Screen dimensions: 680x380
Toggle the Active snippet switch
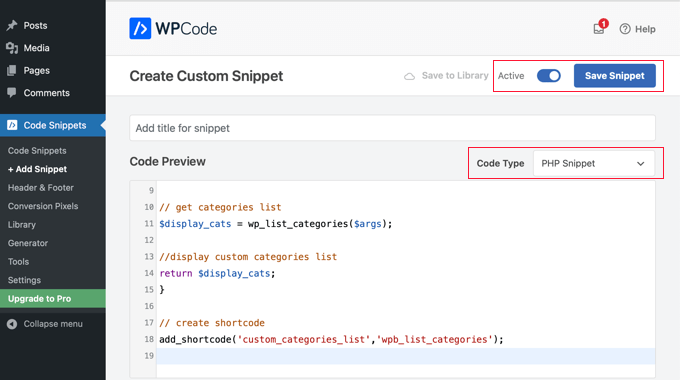[x=549, y=76]
